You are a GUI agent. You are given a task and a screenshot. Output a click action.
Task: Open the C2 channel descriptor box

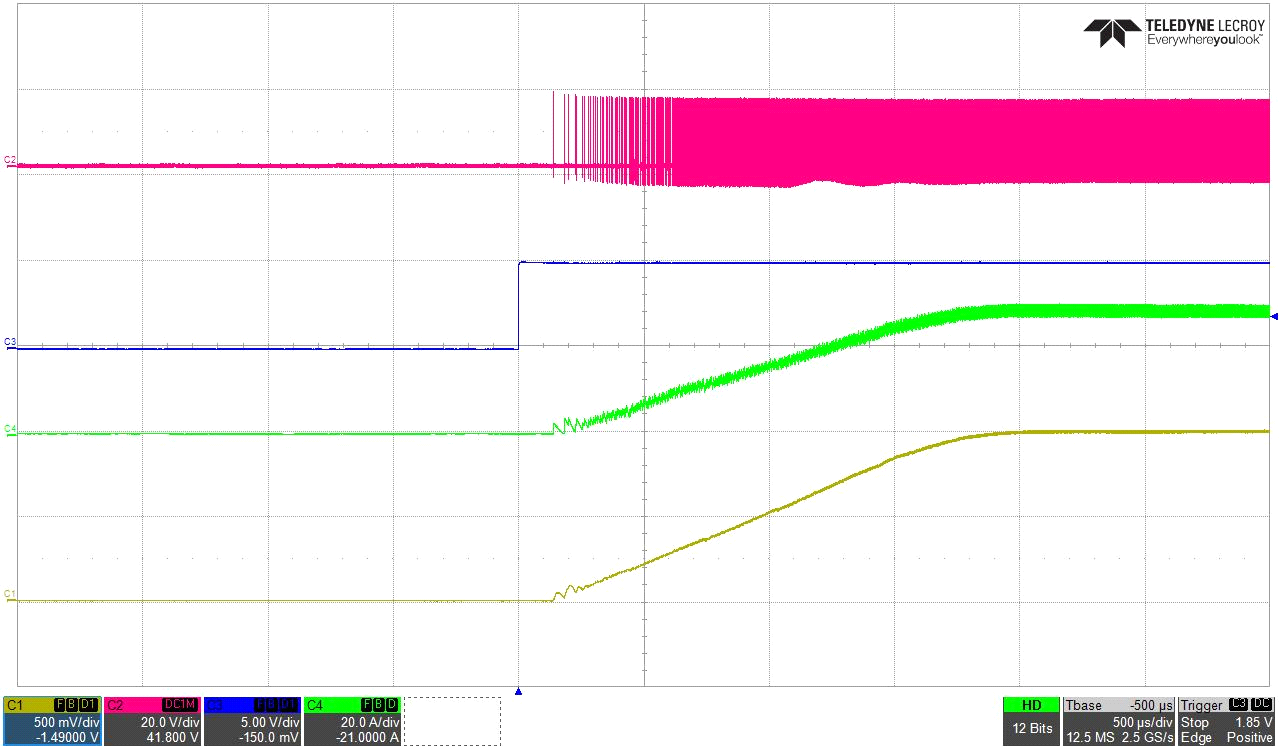[x=152, y=721]
